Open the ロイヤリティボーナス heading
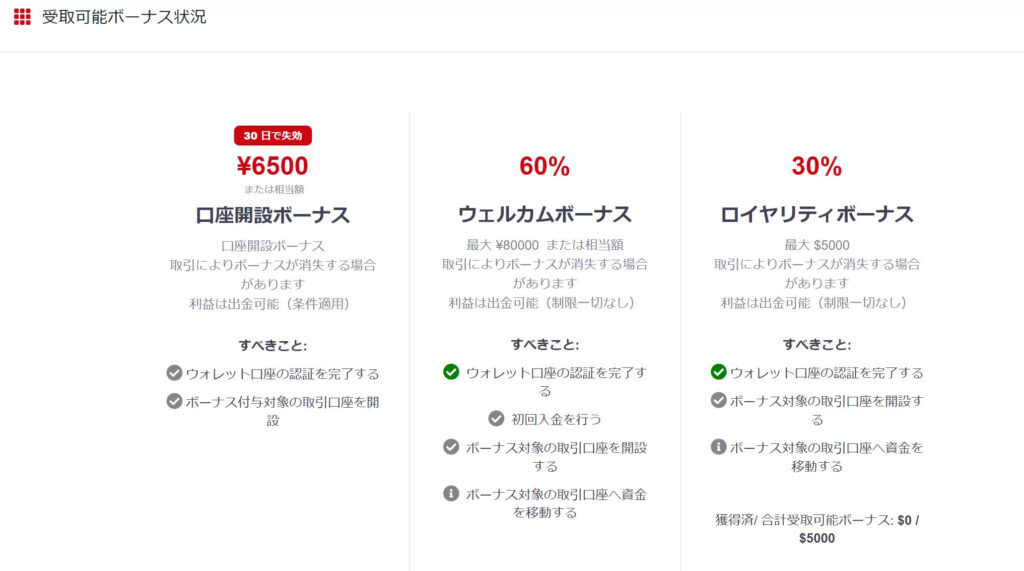This screenshot has width=1024, height=571. click(x=816, y=214)
